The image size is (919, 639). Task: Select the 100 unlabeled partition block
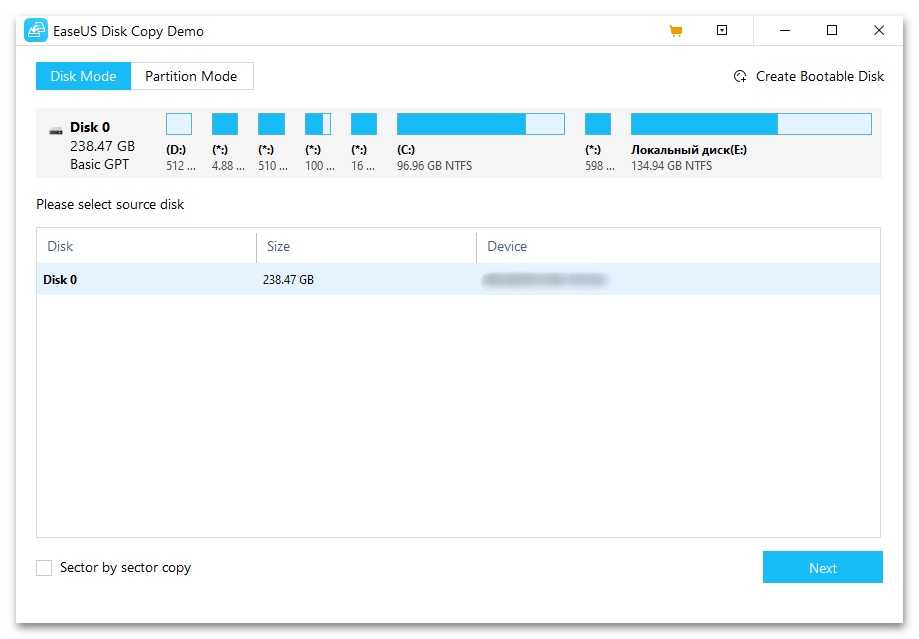click(318, 124)
